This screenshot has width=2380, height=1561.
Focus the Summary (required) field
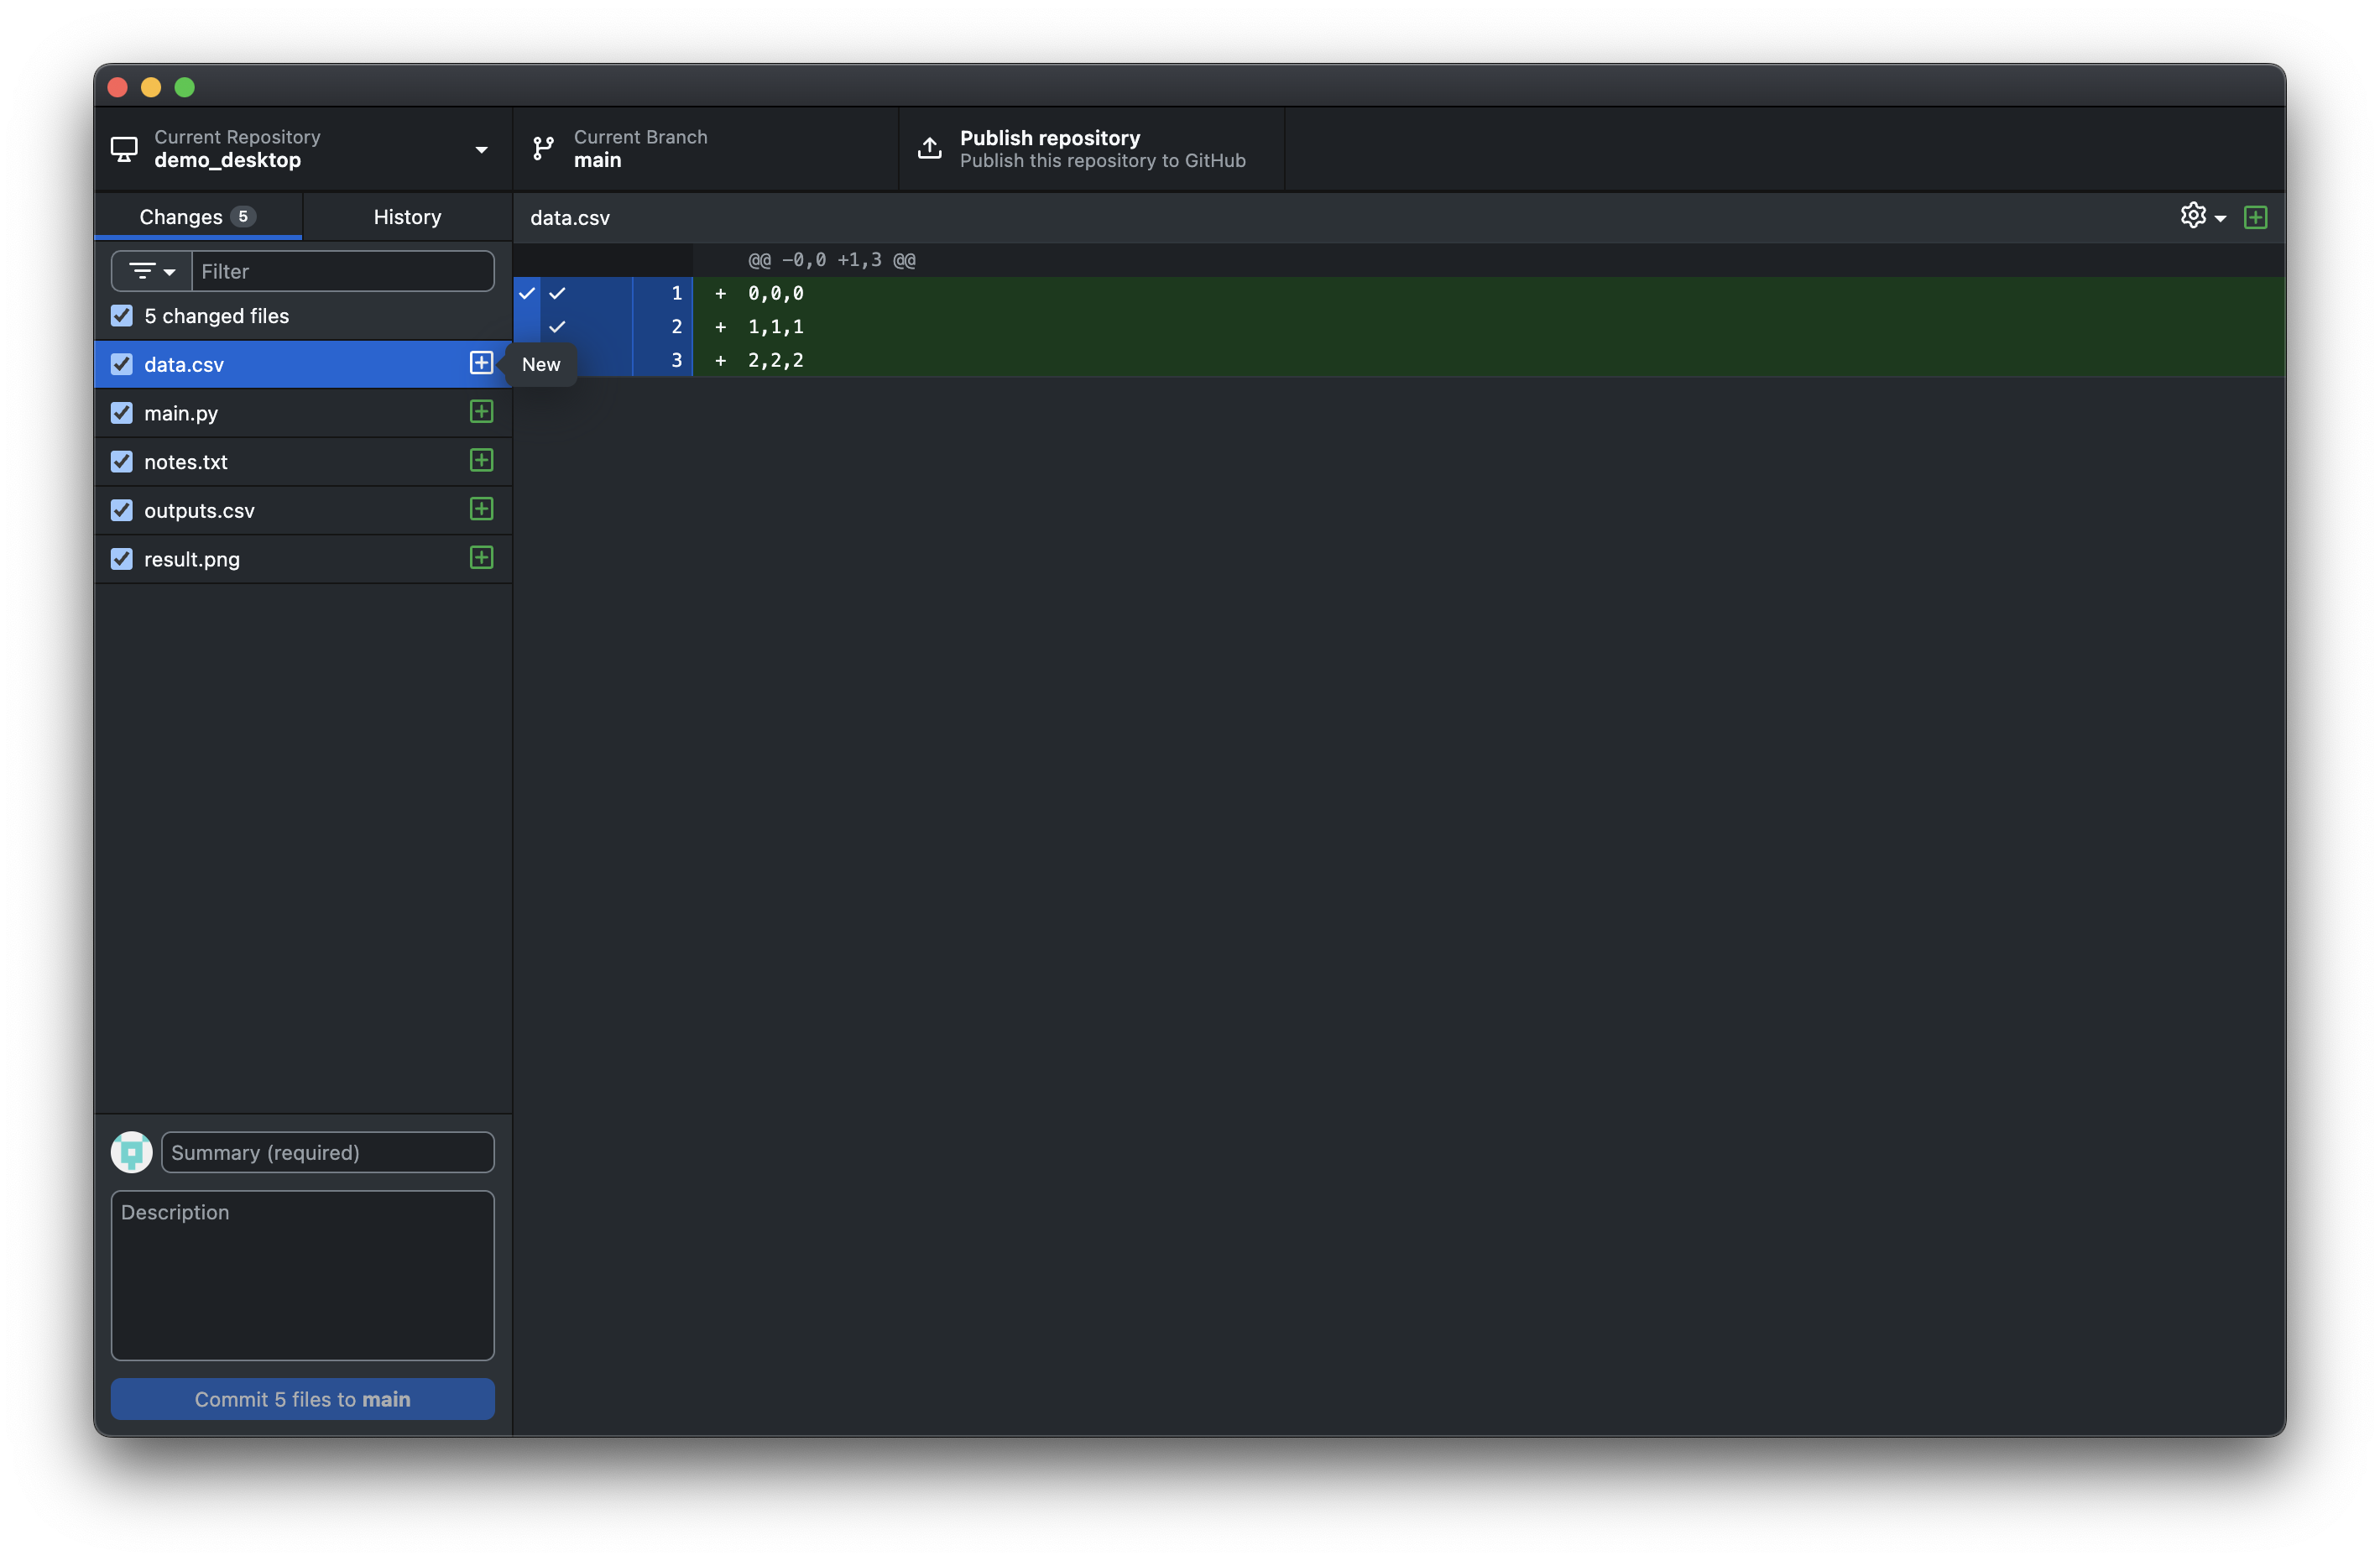tap(328, 1152)
